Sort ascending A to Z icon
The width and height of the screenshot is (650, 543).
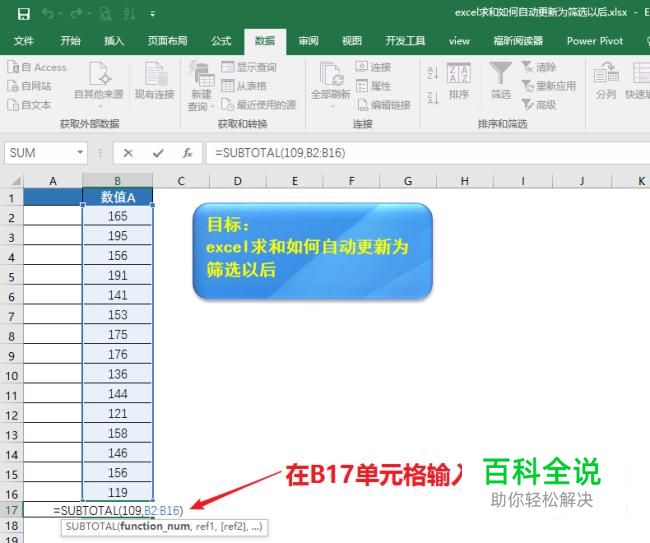point(433,73)
